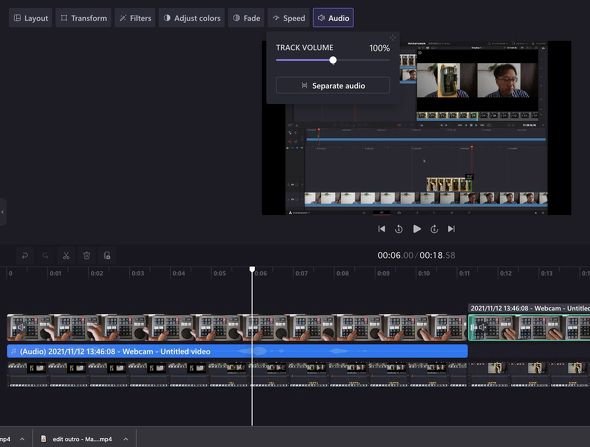Screen dimensions: 590x447
Task: Open the Transform tab
Action: pyautogui.click(x=84, y=18)
